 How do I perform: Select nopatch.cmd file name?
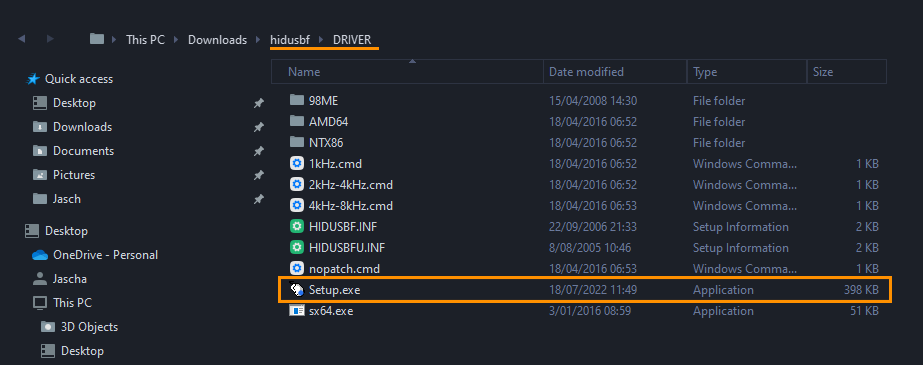click(344, 269)
